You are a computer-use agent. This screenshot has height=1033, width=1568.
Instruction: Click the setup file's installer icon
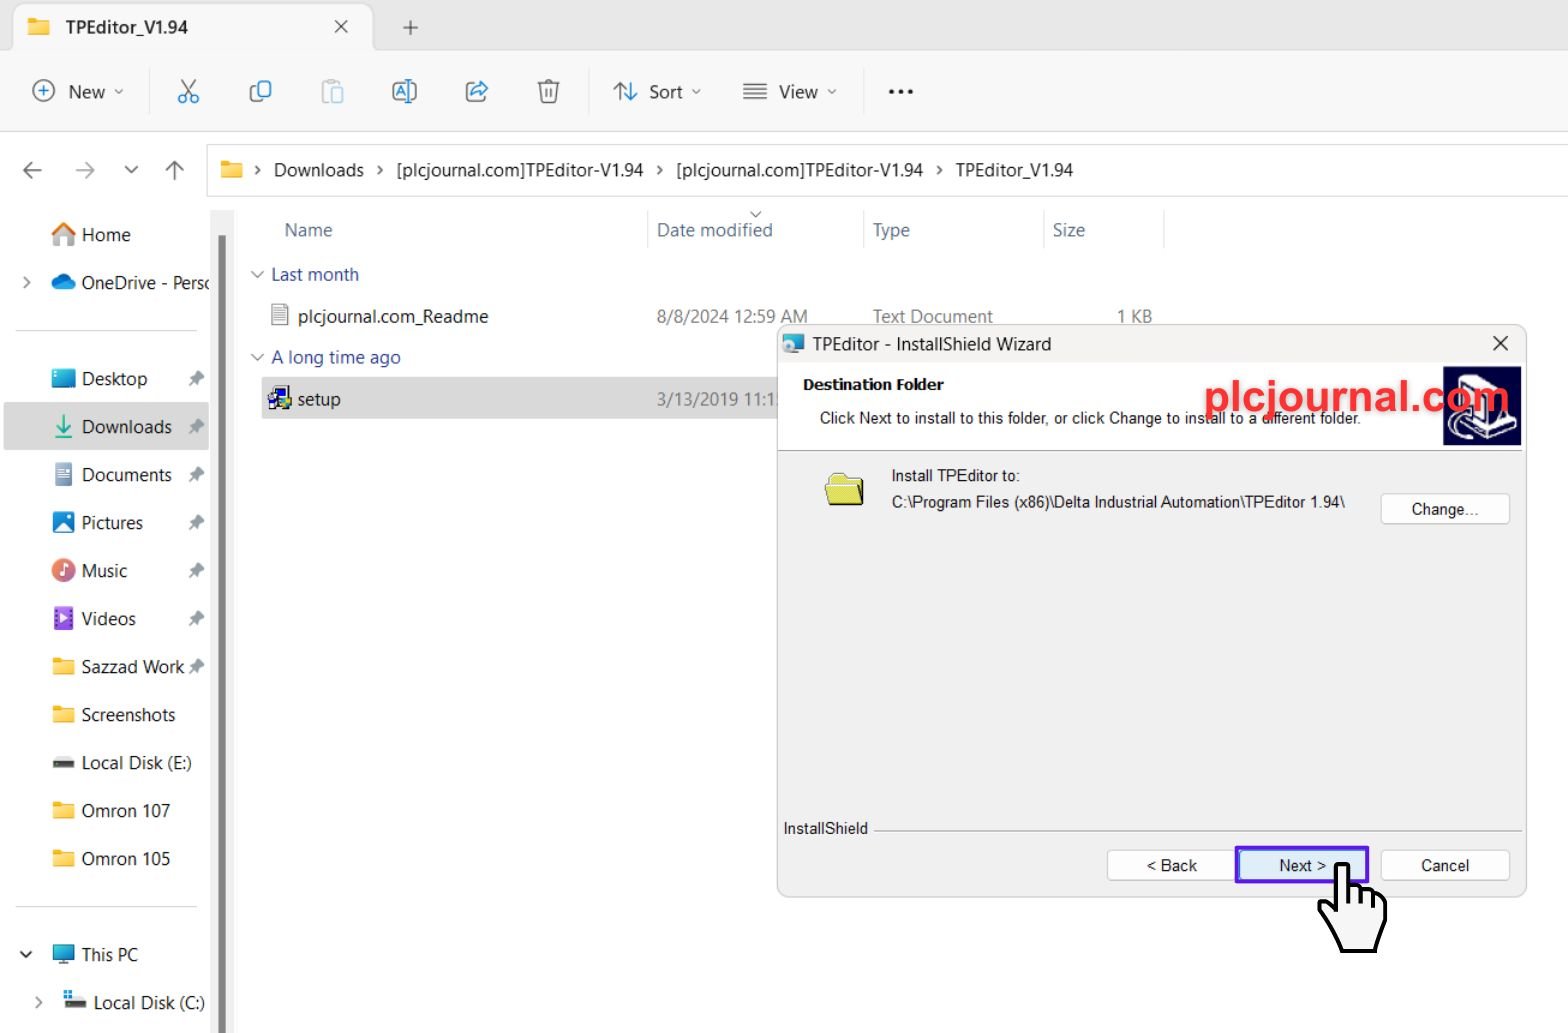(279, 399)
